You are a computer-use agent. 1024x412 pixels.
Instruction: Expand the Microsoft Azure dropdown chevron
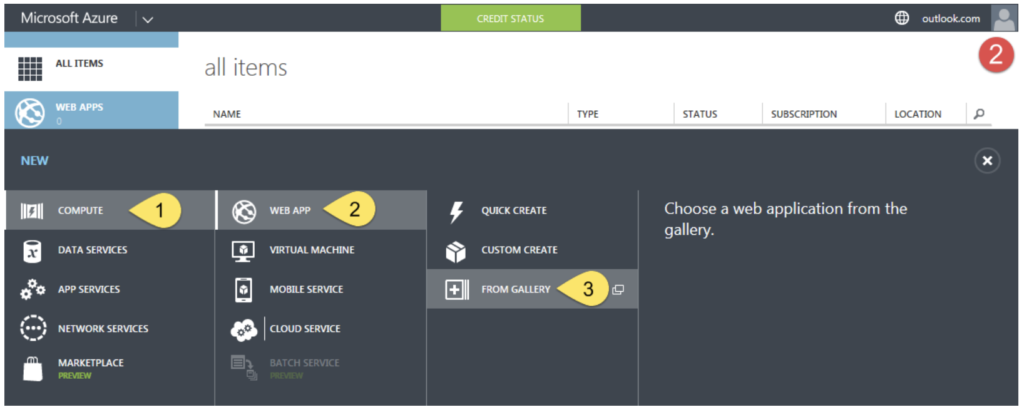[148, 19]
